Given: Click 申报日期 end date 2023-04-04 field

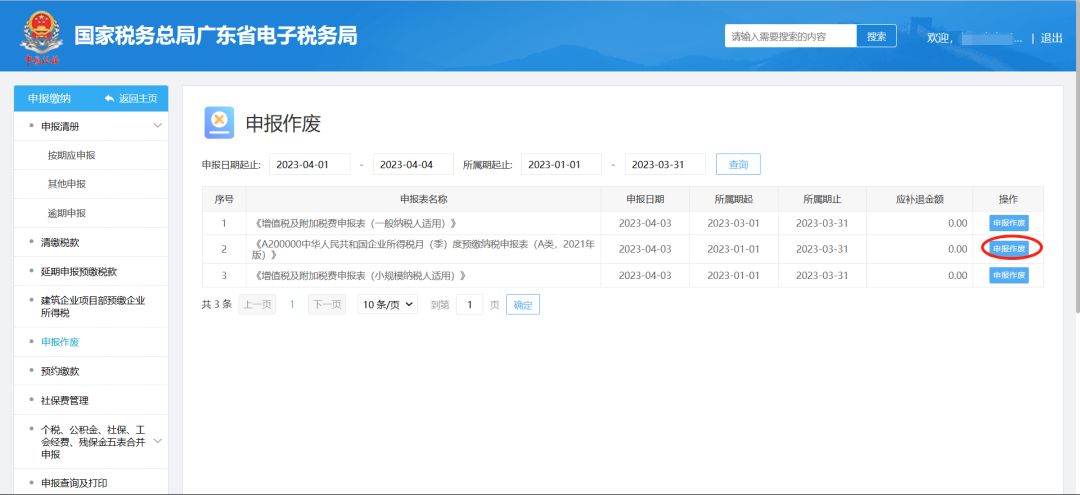Looking at the screenshot, I should pos(413,165).
